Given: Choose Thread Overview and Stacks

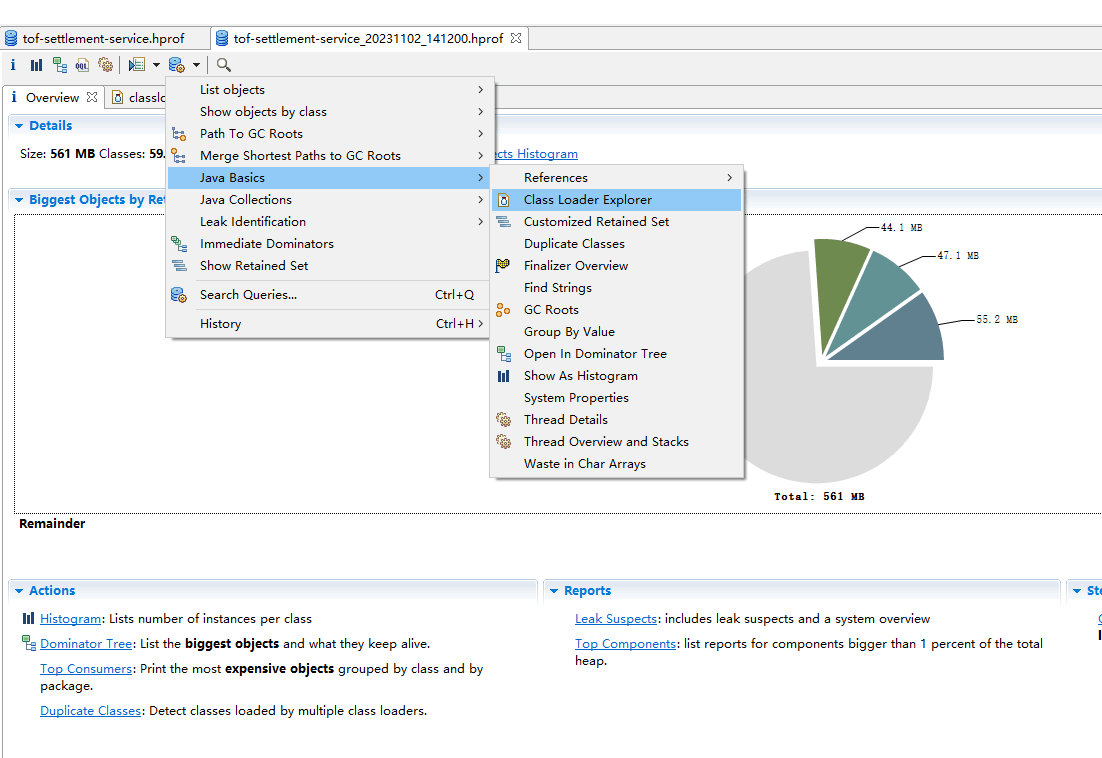Looking at the screenshot, I should point(605,442).
